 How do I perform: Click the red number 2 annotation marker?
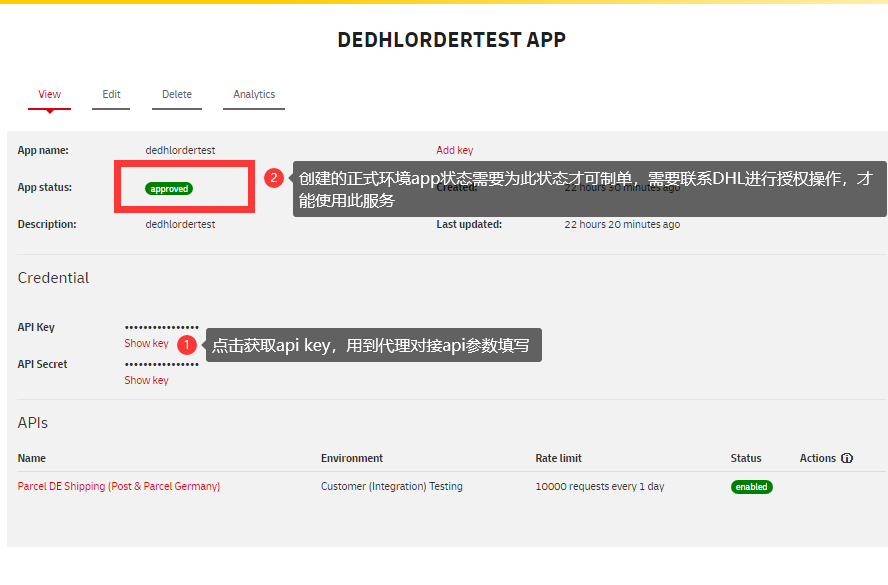click(274, 178)
